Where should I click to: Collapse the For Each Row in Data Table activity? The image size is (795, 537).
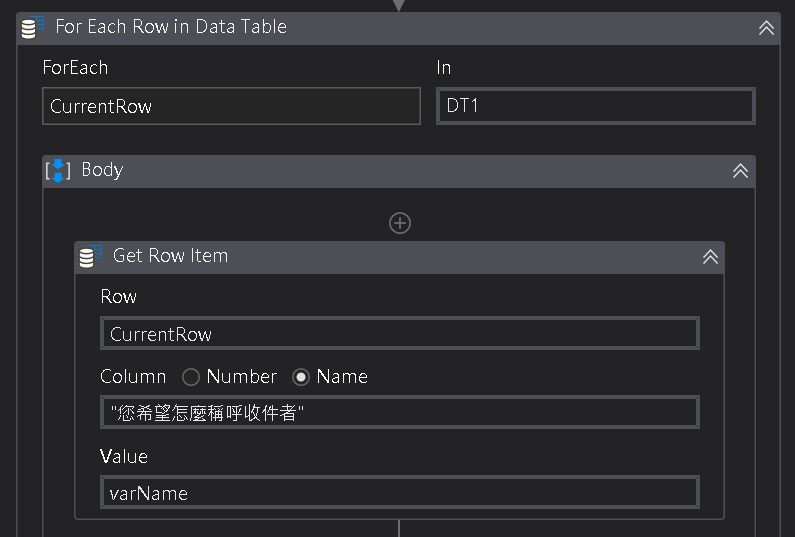point(766,28)
